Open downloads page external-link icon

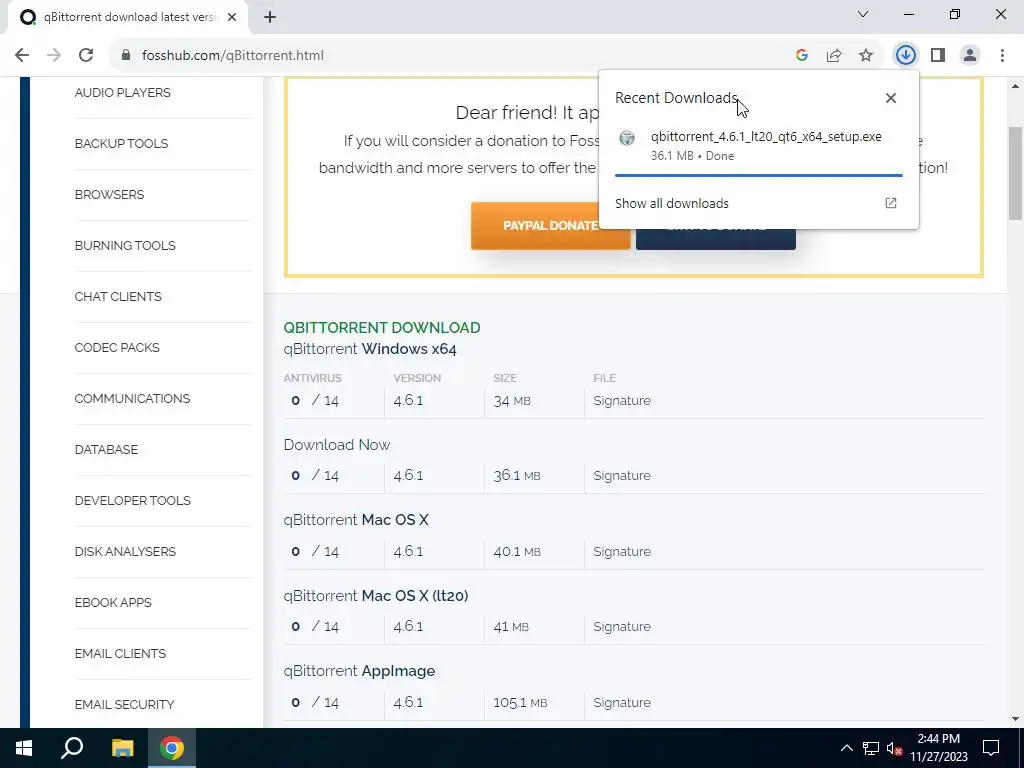(891, 203)
